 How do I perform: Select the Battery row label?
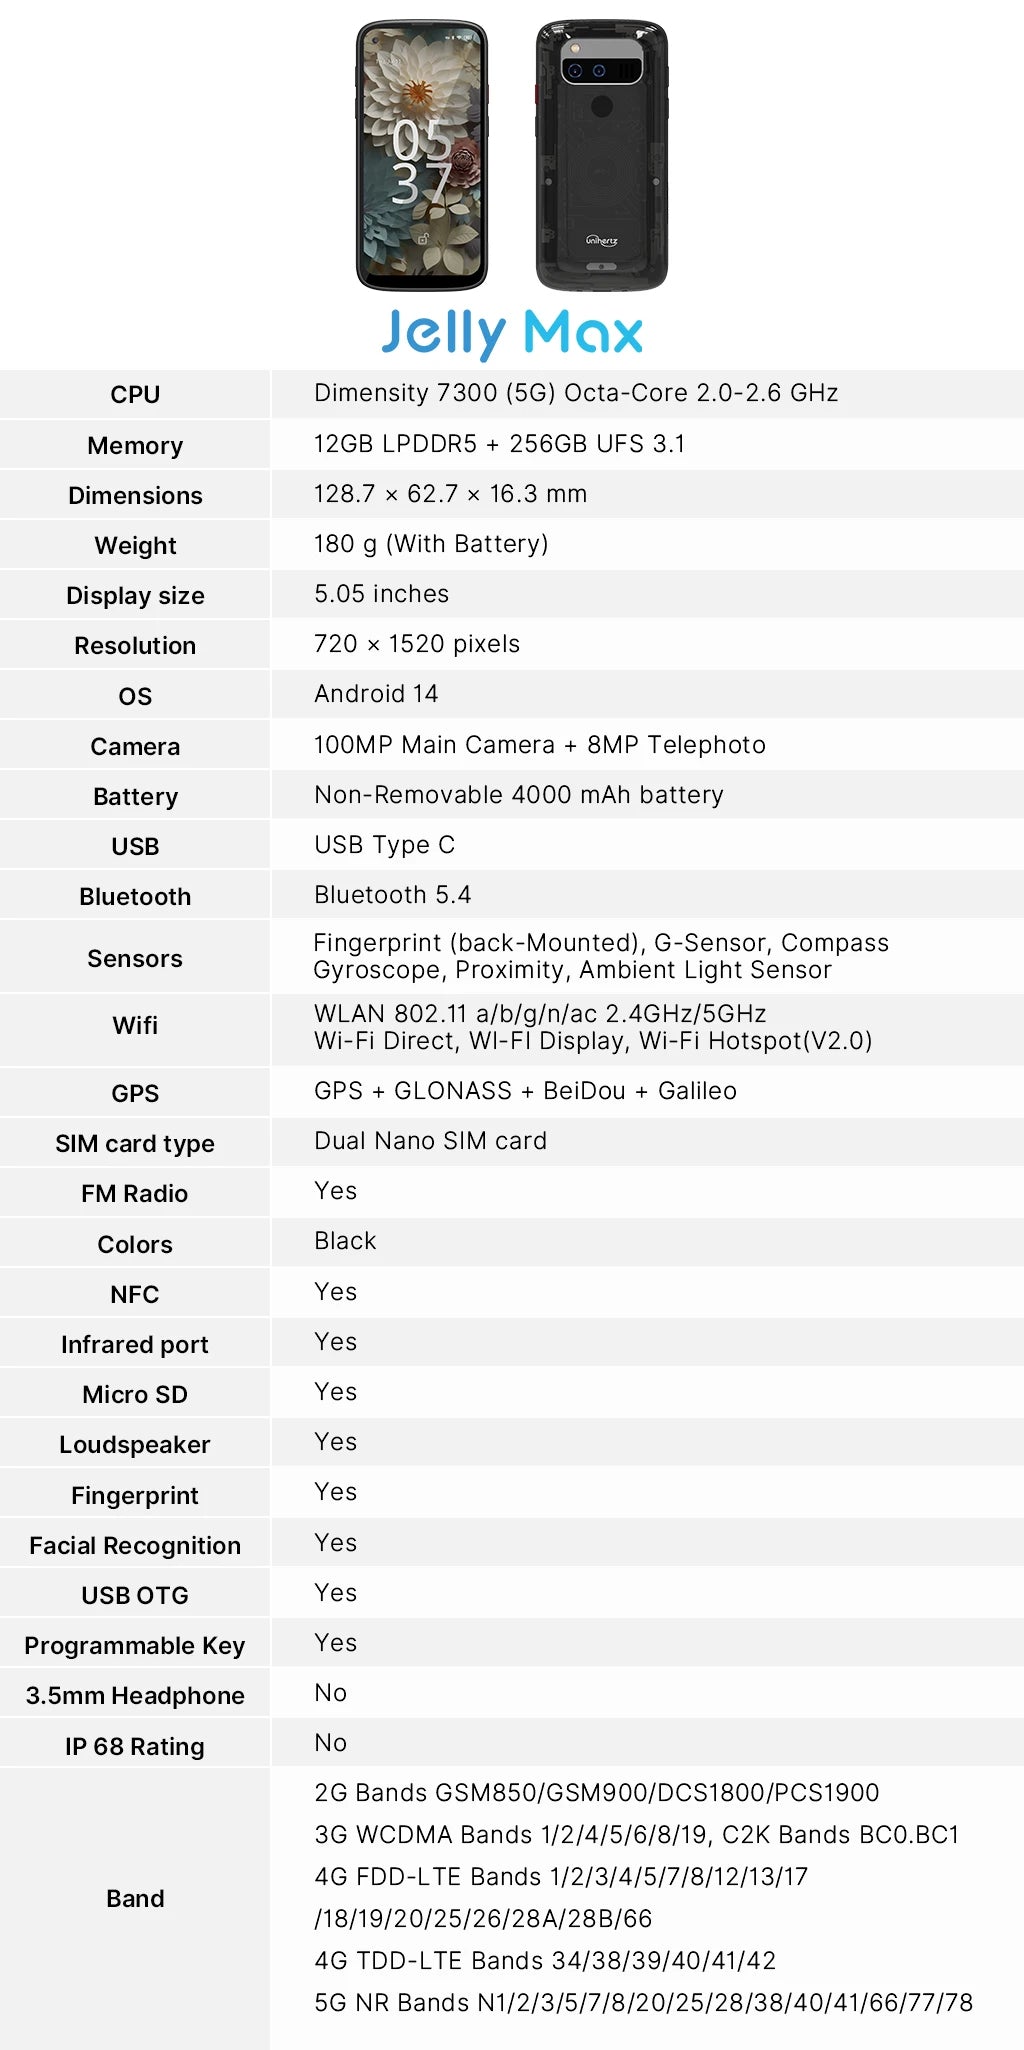coord(135,797)
